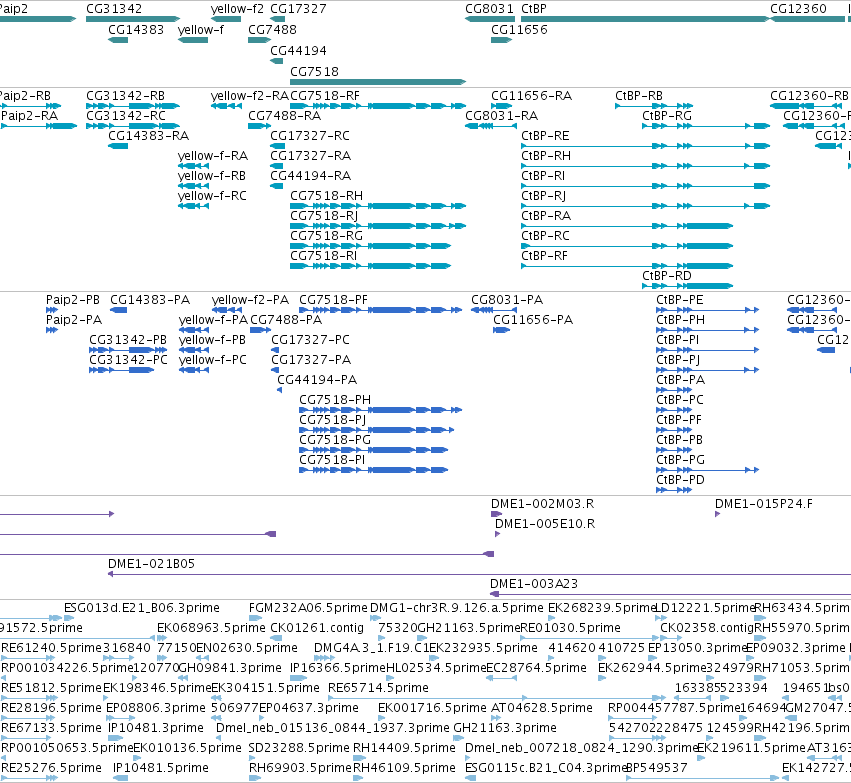
Task: Click EST SD23288.5prime label
Action: point(299,748)
